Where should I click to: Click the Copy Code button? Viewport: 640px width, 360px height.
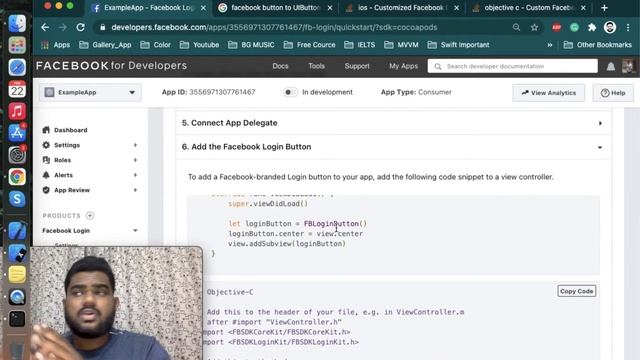pyautogui.click(x=576, y=291)
